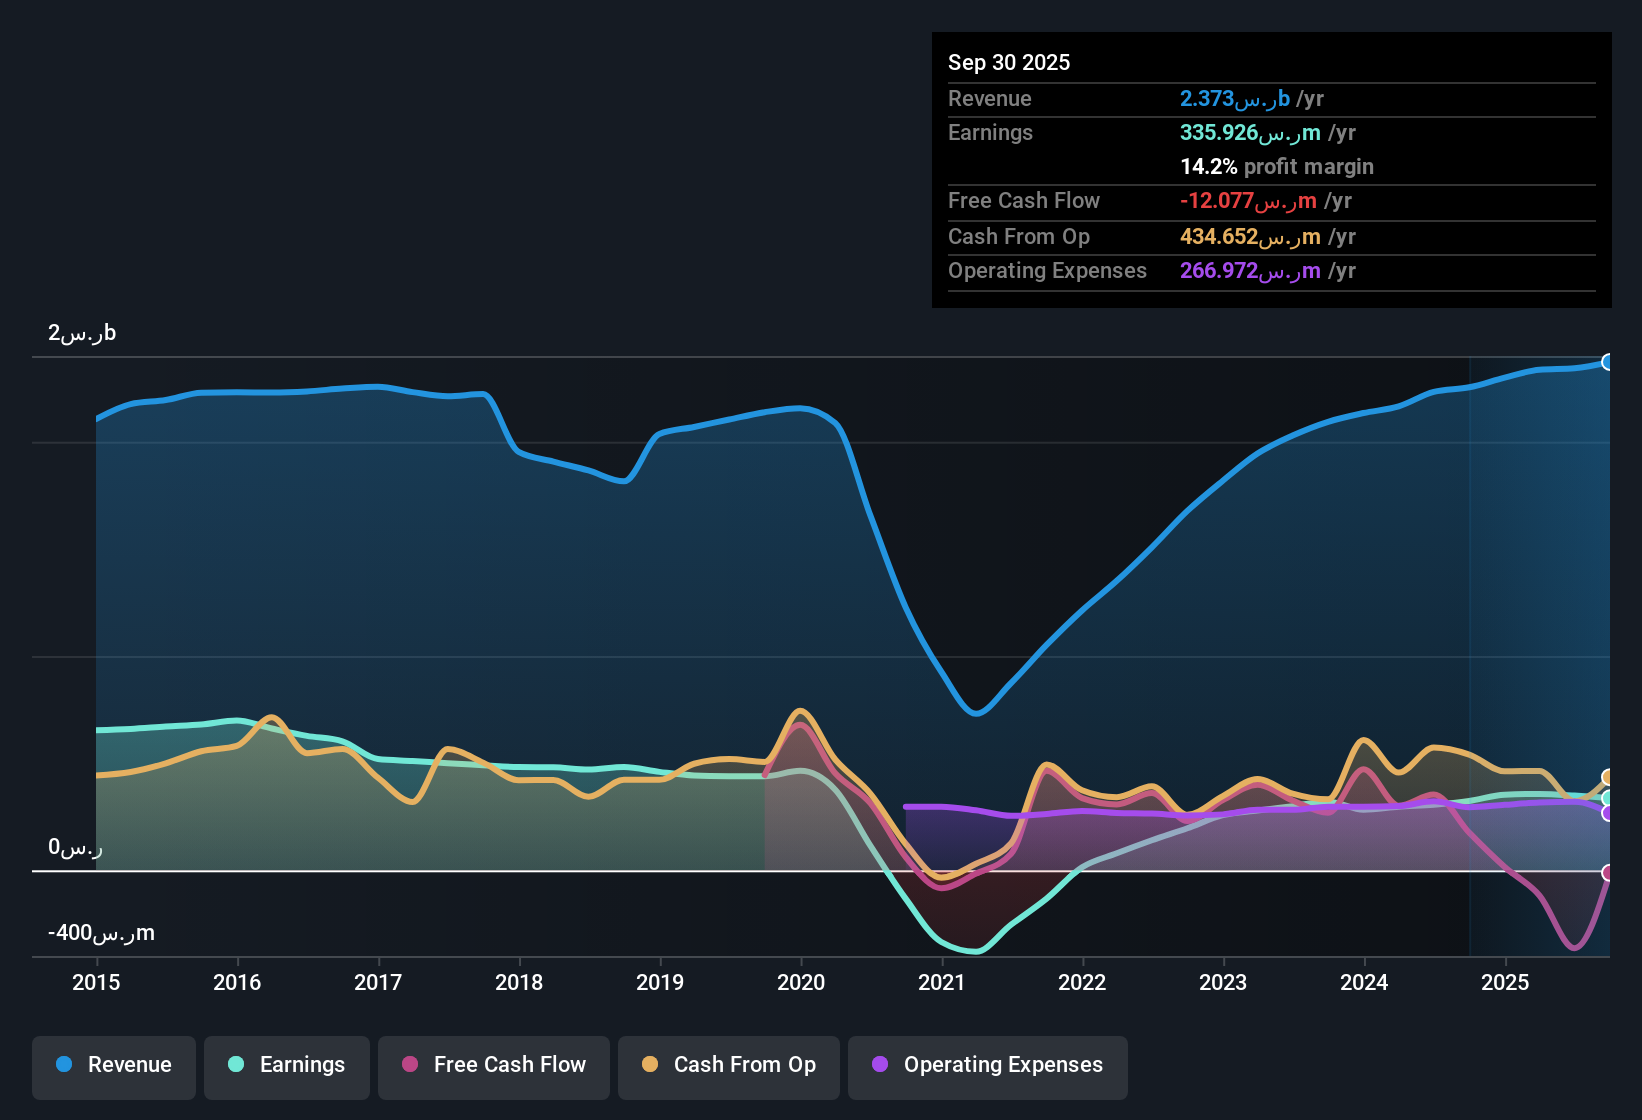
Task: Select the 2025 year label
Action: 1506,983
